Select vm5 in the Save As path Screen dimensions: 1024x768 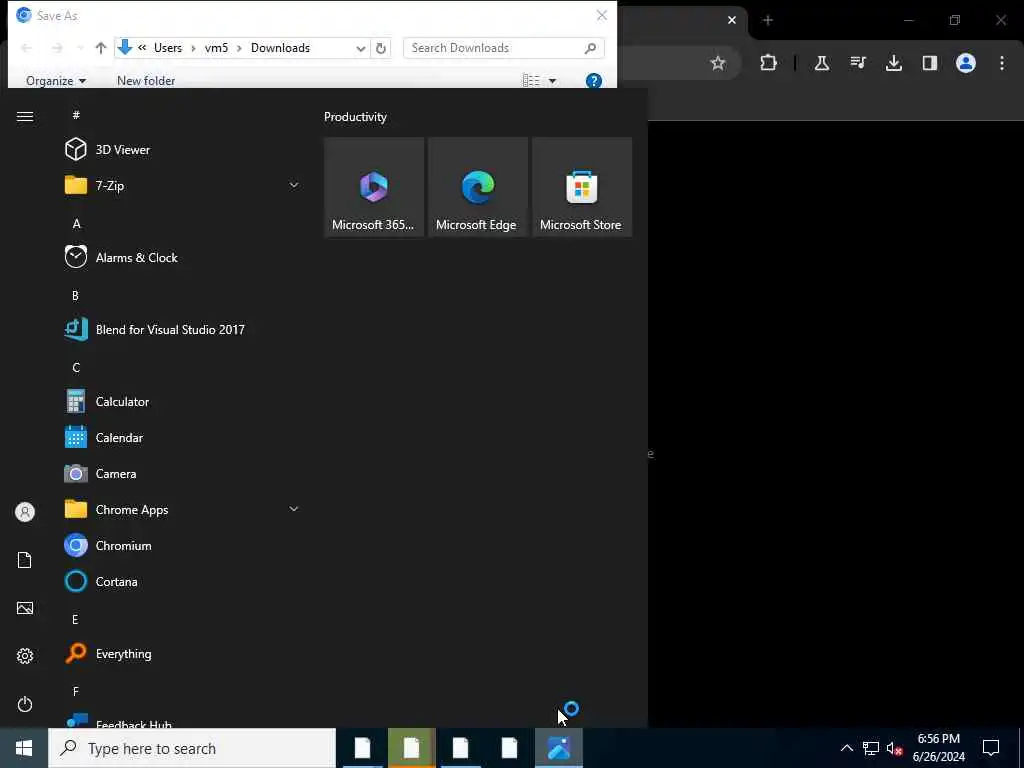(216, 48)
